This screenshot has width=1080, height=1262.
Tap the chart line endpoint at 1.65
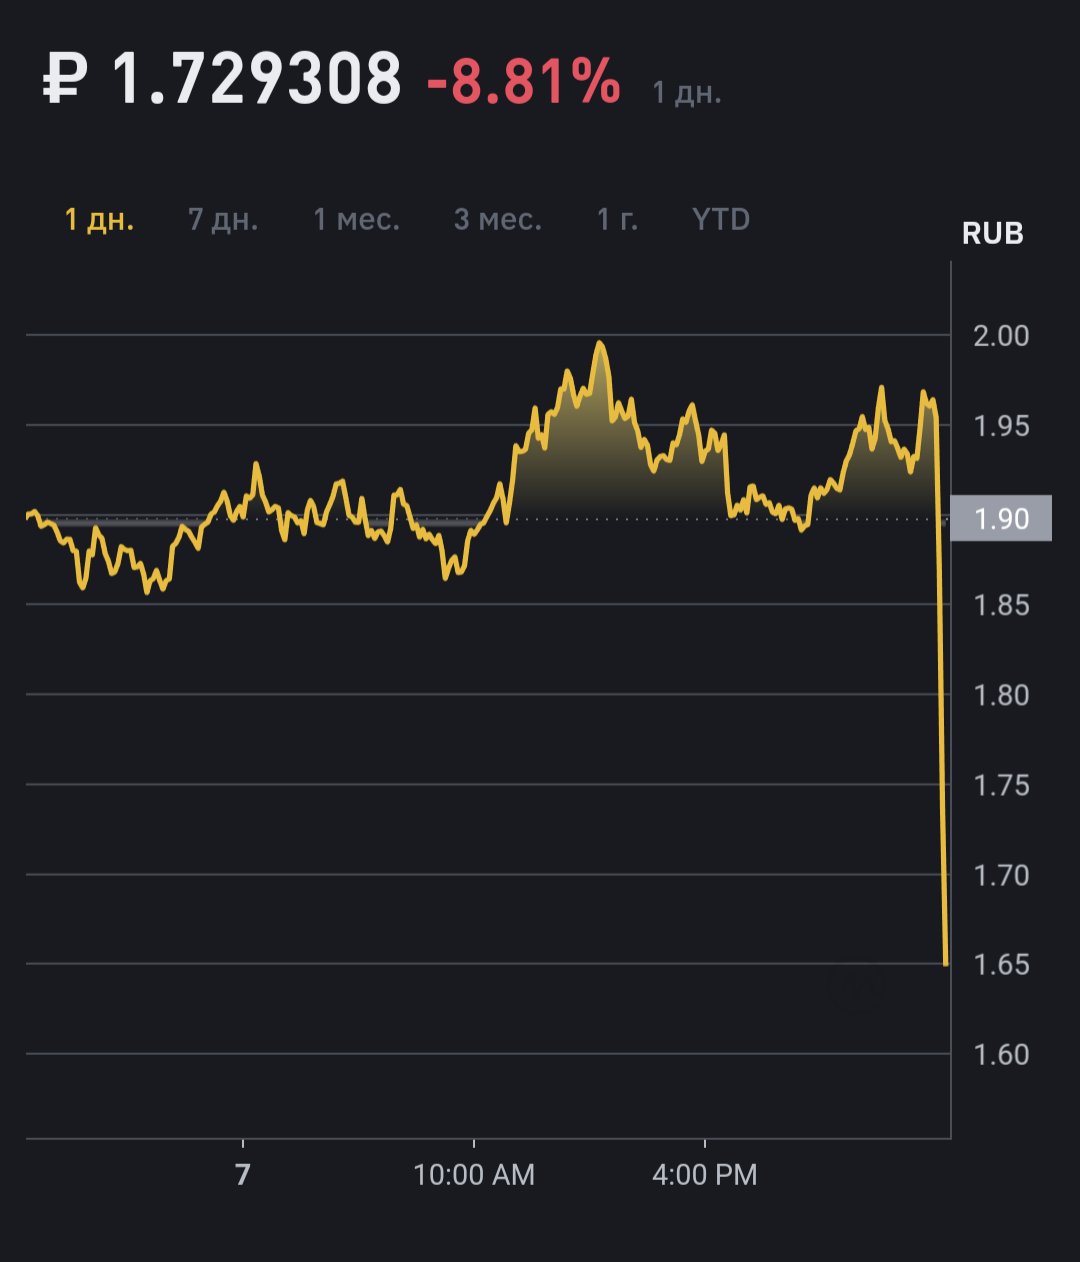[946, 963]
